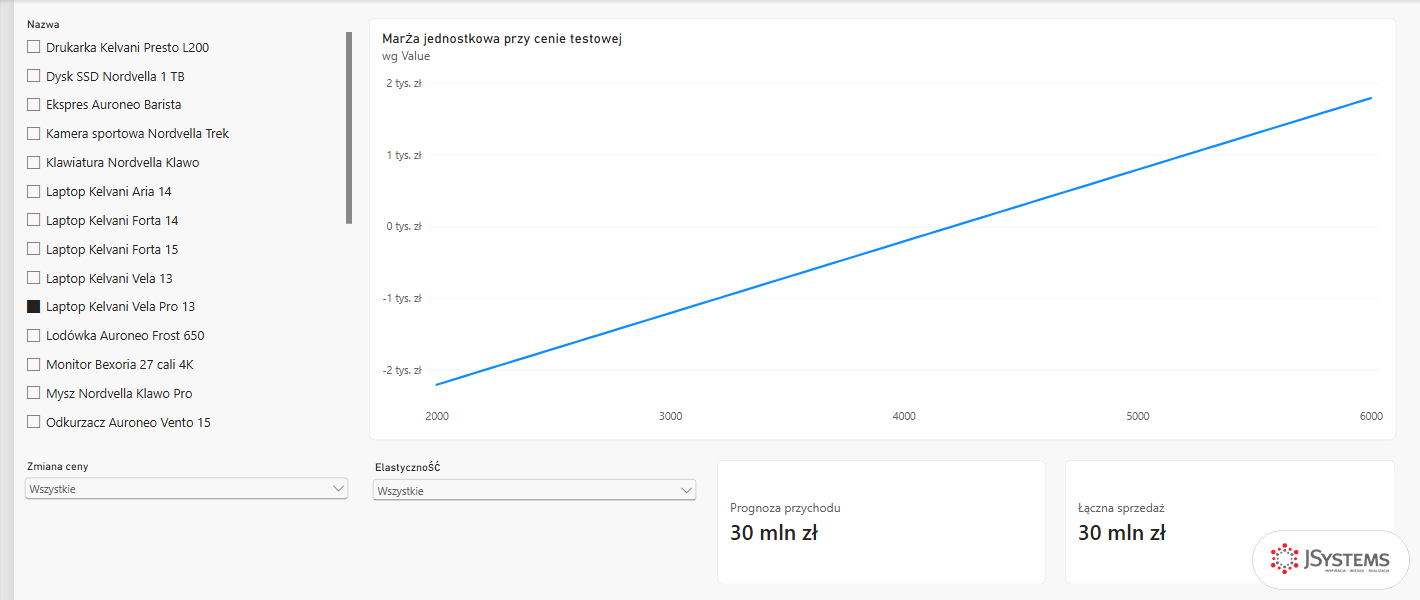Viewport: 1420px width, 600px height.
Task: Toggle the Mysz Nordvella Klawo Pro checkbox
Action: click(x=34, y=393)
